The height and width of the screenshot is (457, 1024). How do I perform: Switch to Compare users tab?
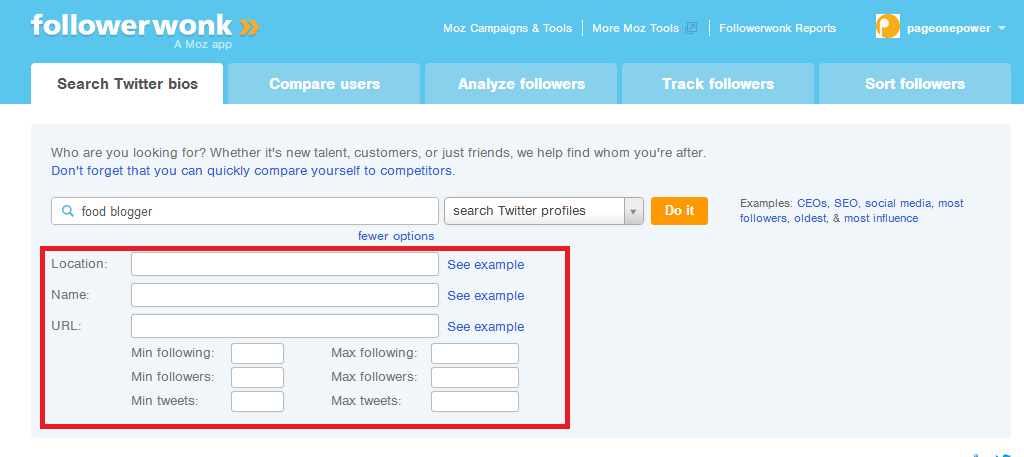pyautogui.click(x=324, y=84)
